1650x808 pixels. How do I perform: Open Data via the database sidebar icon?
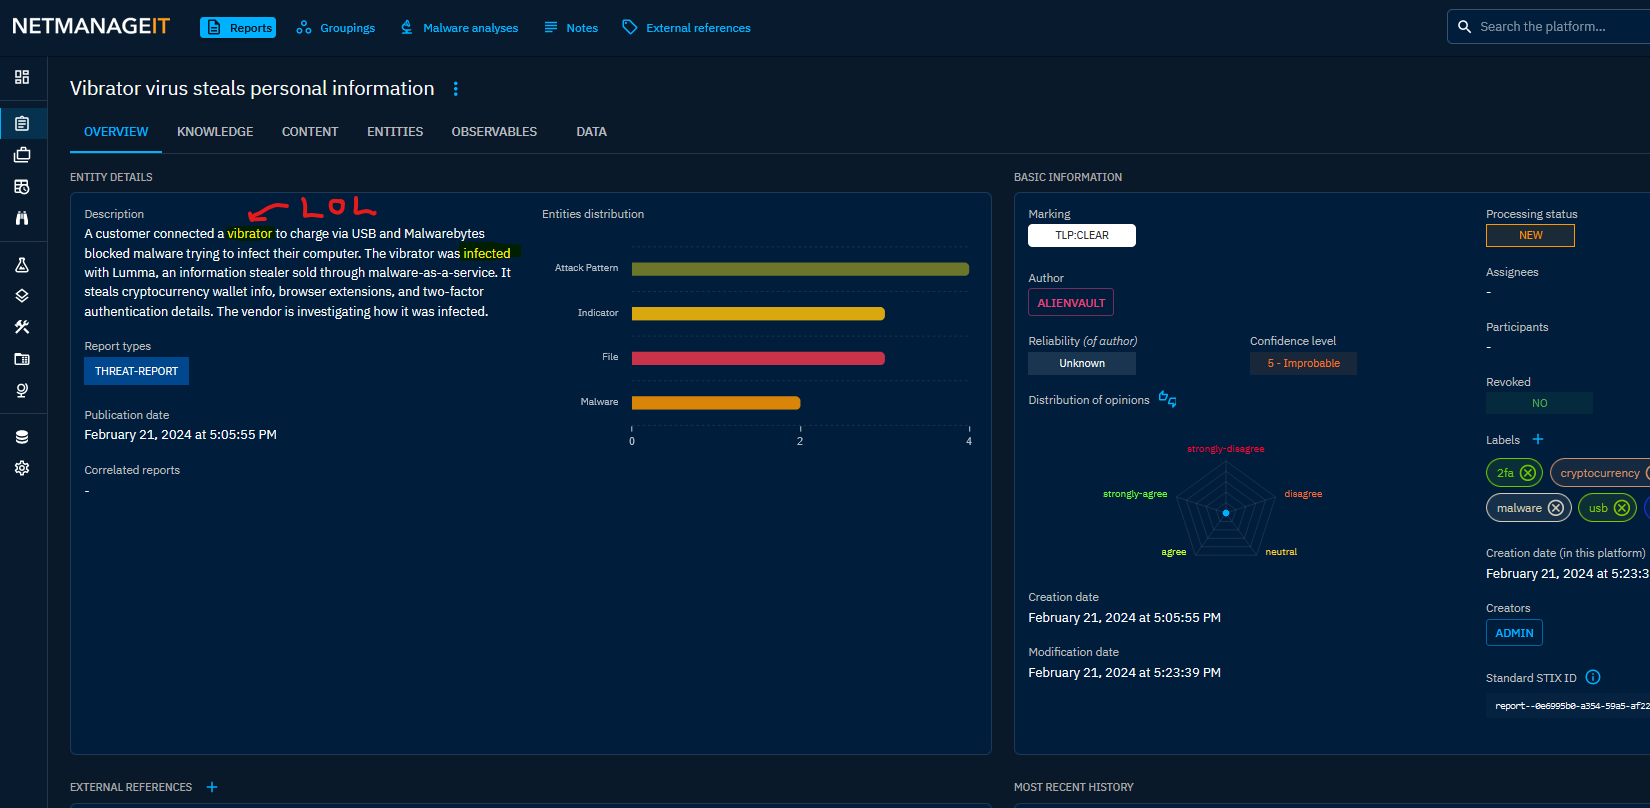22,437
